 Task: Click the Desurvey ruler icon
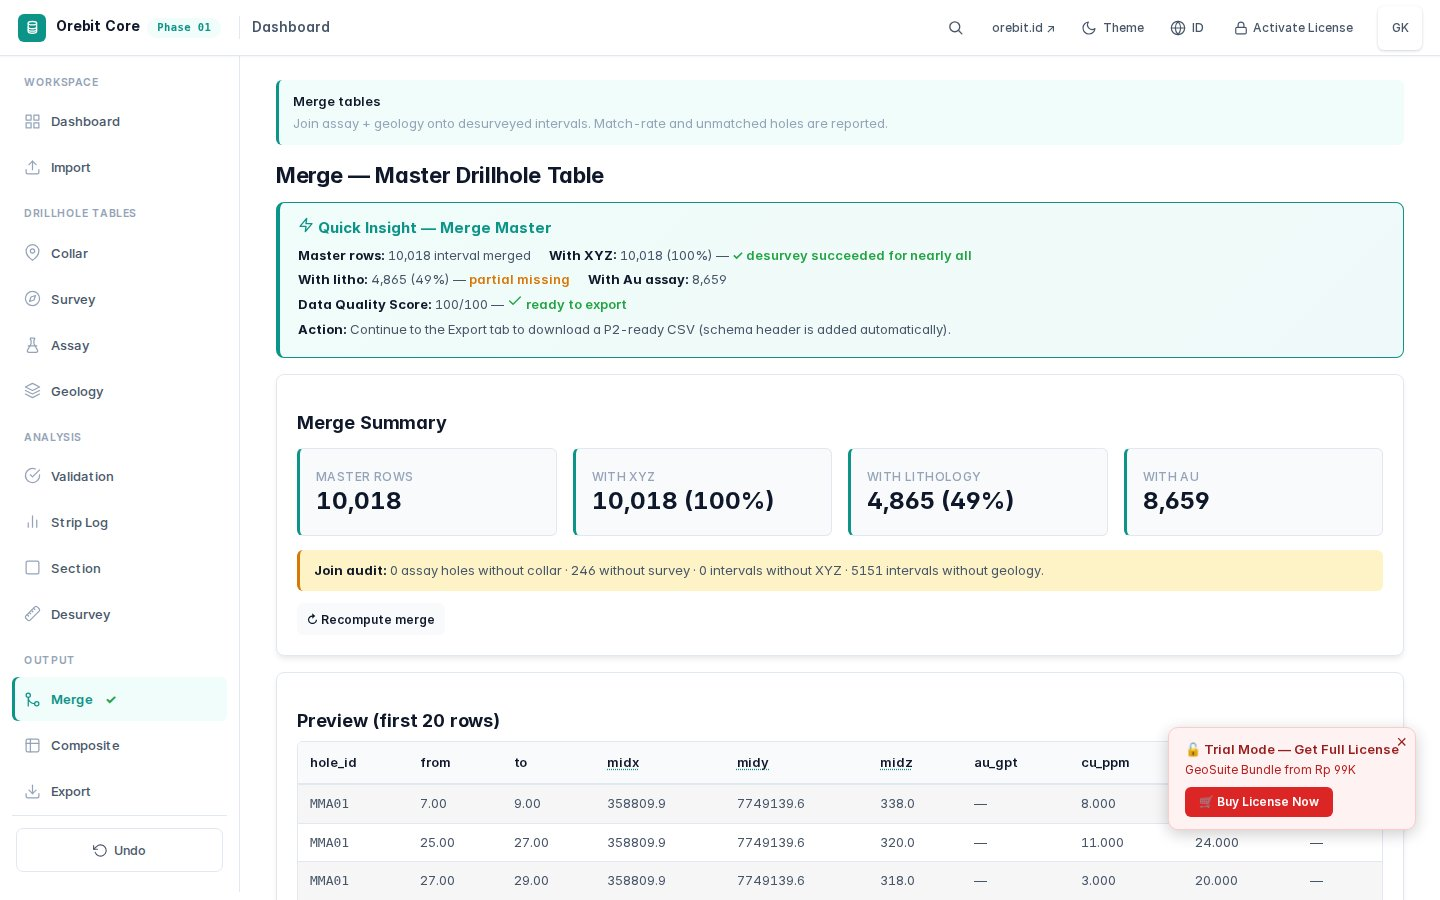32,615
